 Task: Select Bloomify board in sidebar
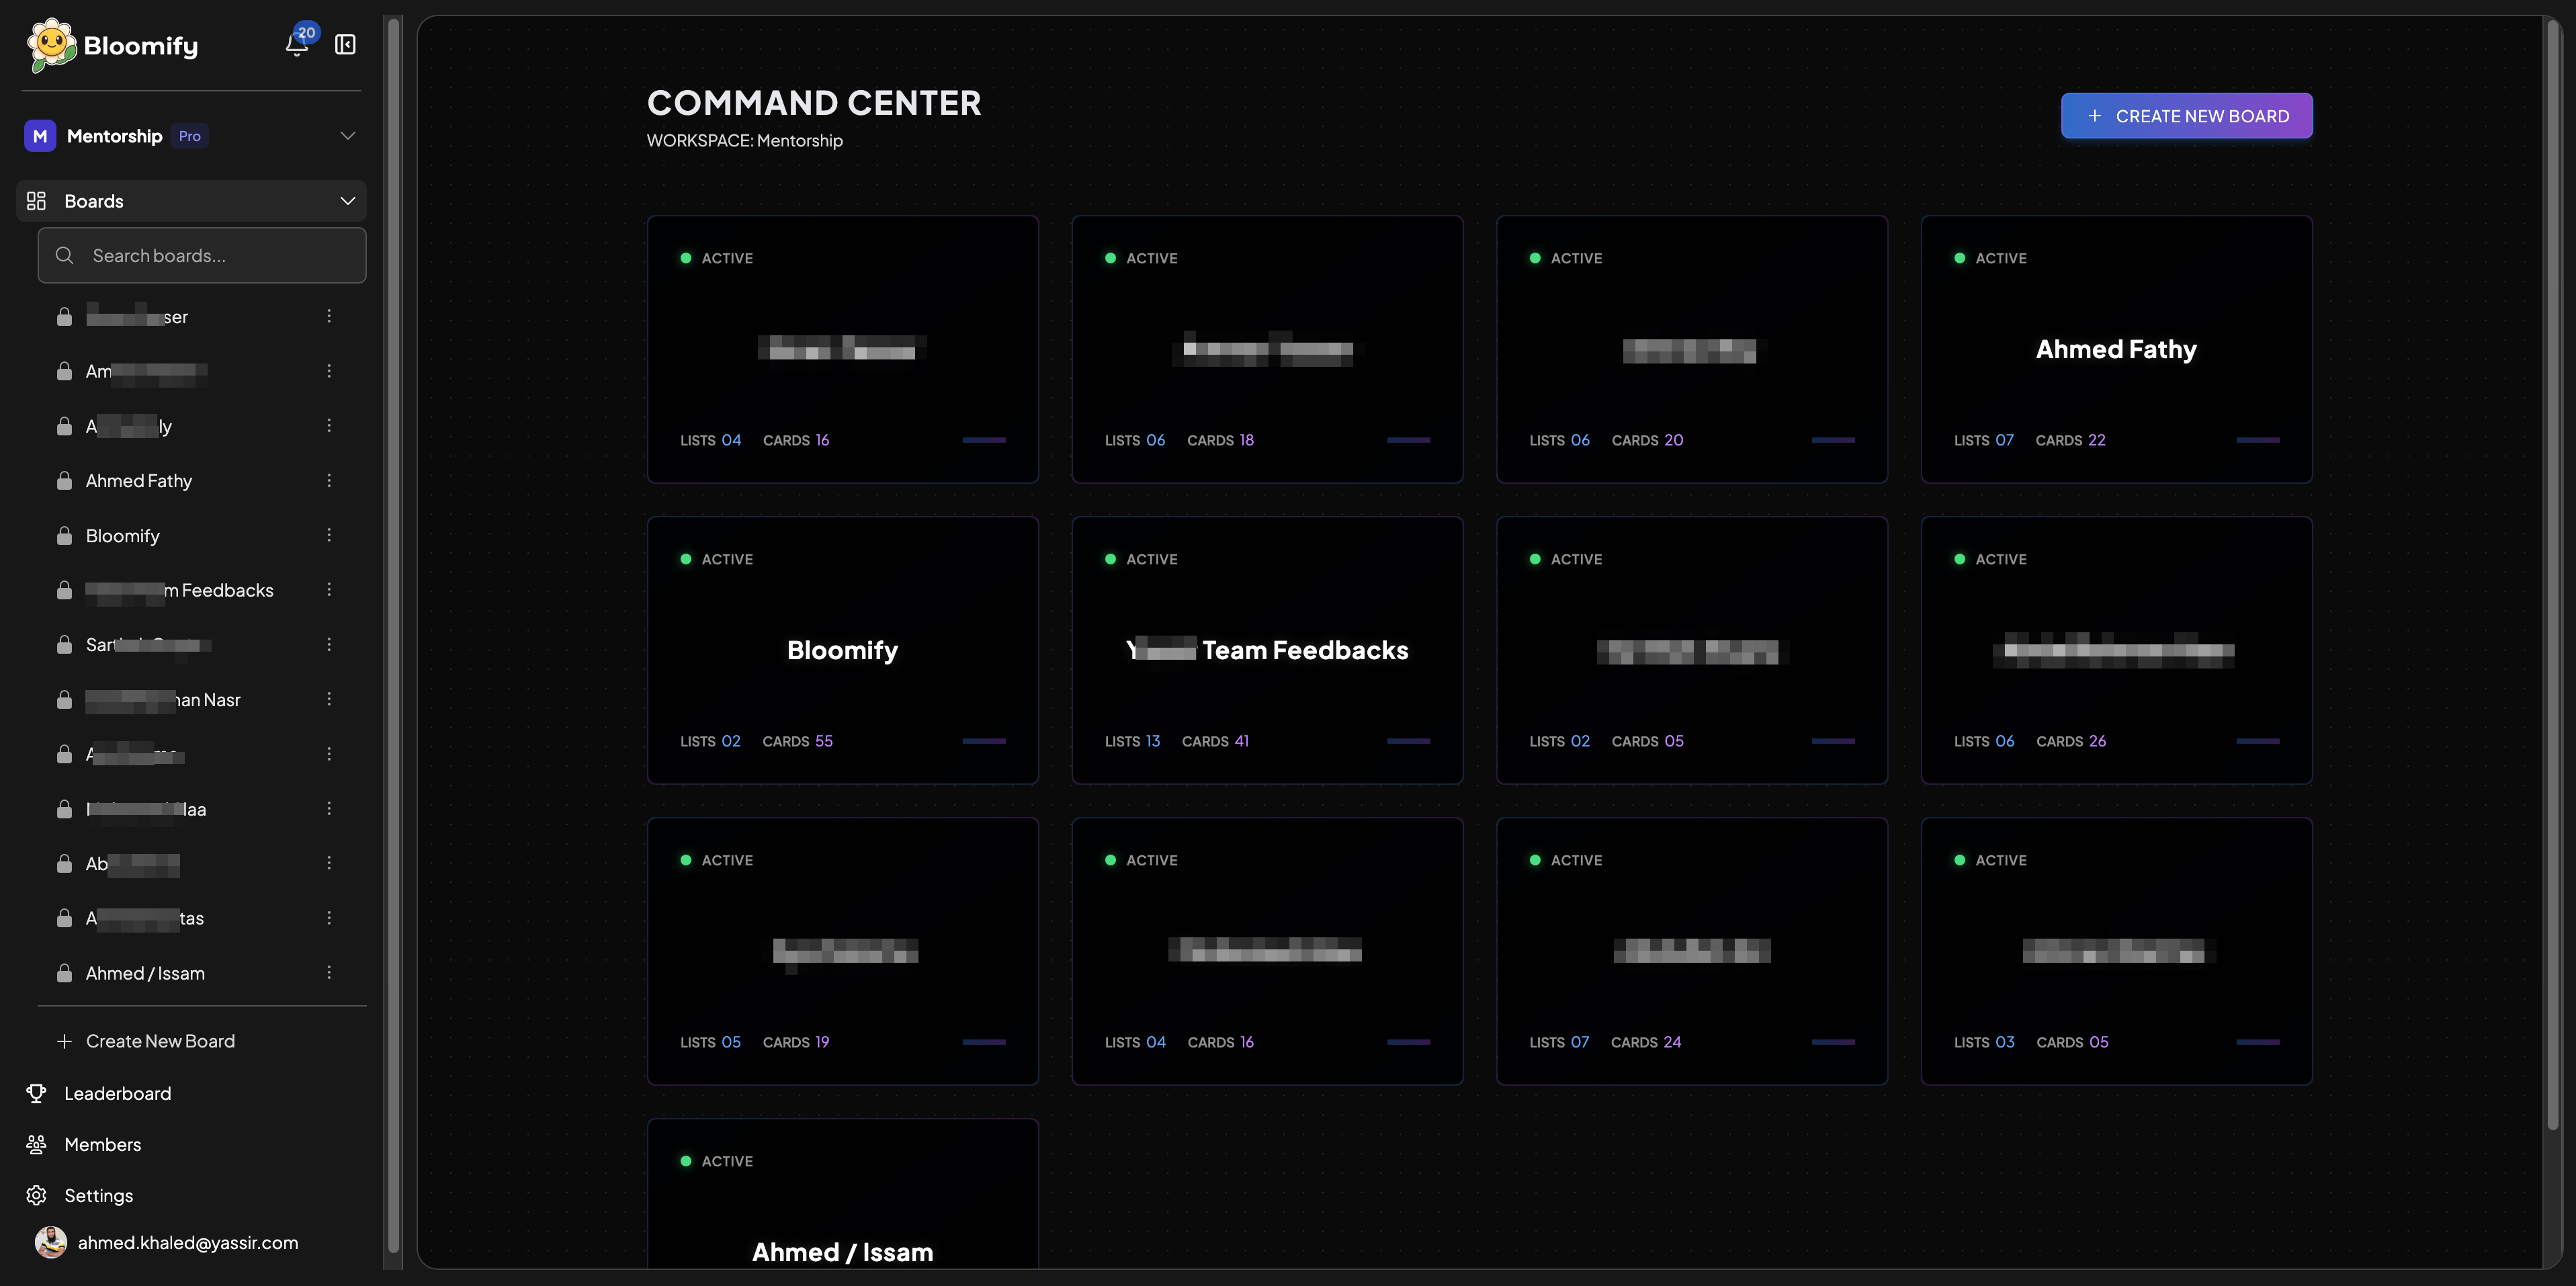click(123, 536)
